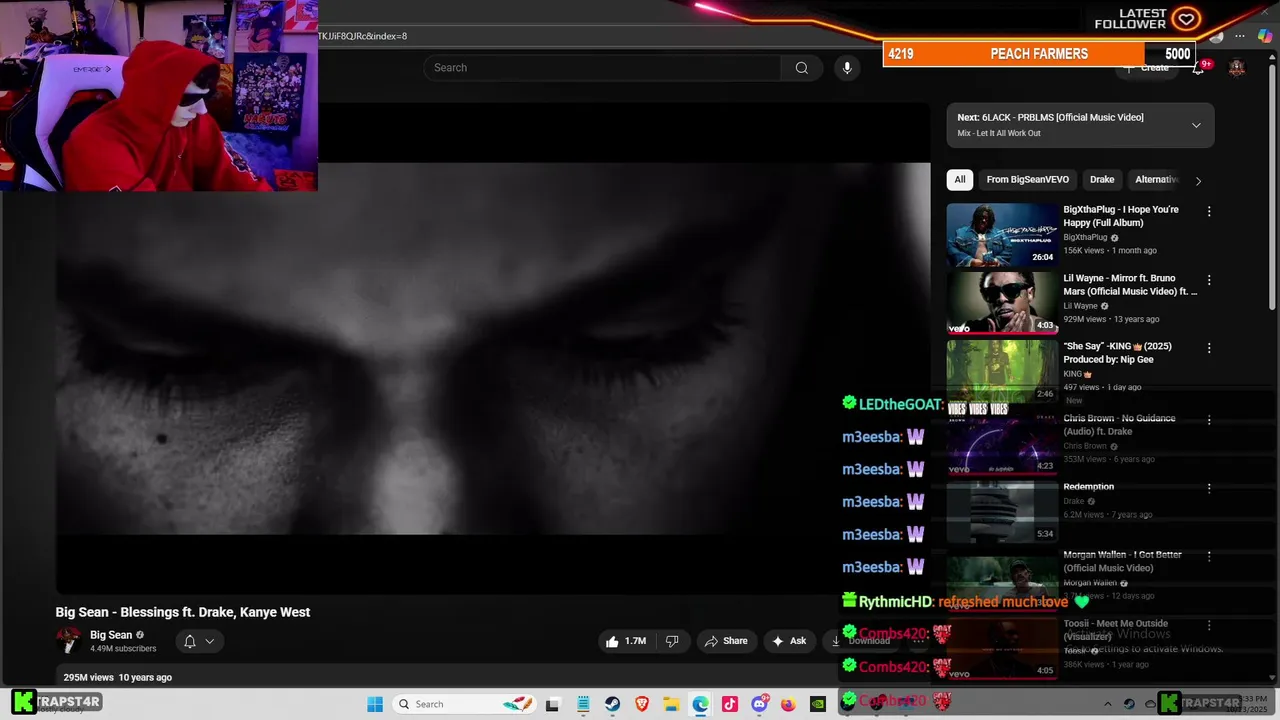
Task: Open Lil Wayne - Mirror ft. Bruno Mars title
Action: (1130, 285)
